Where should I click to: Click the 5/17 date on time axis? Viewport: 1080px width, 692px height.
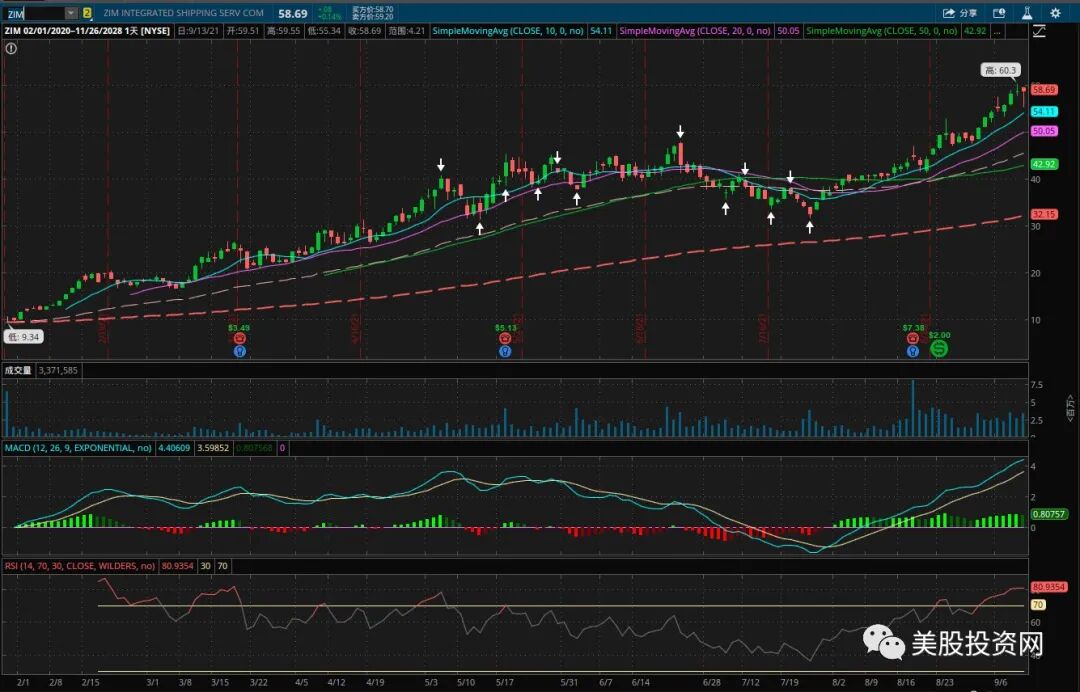505,682
